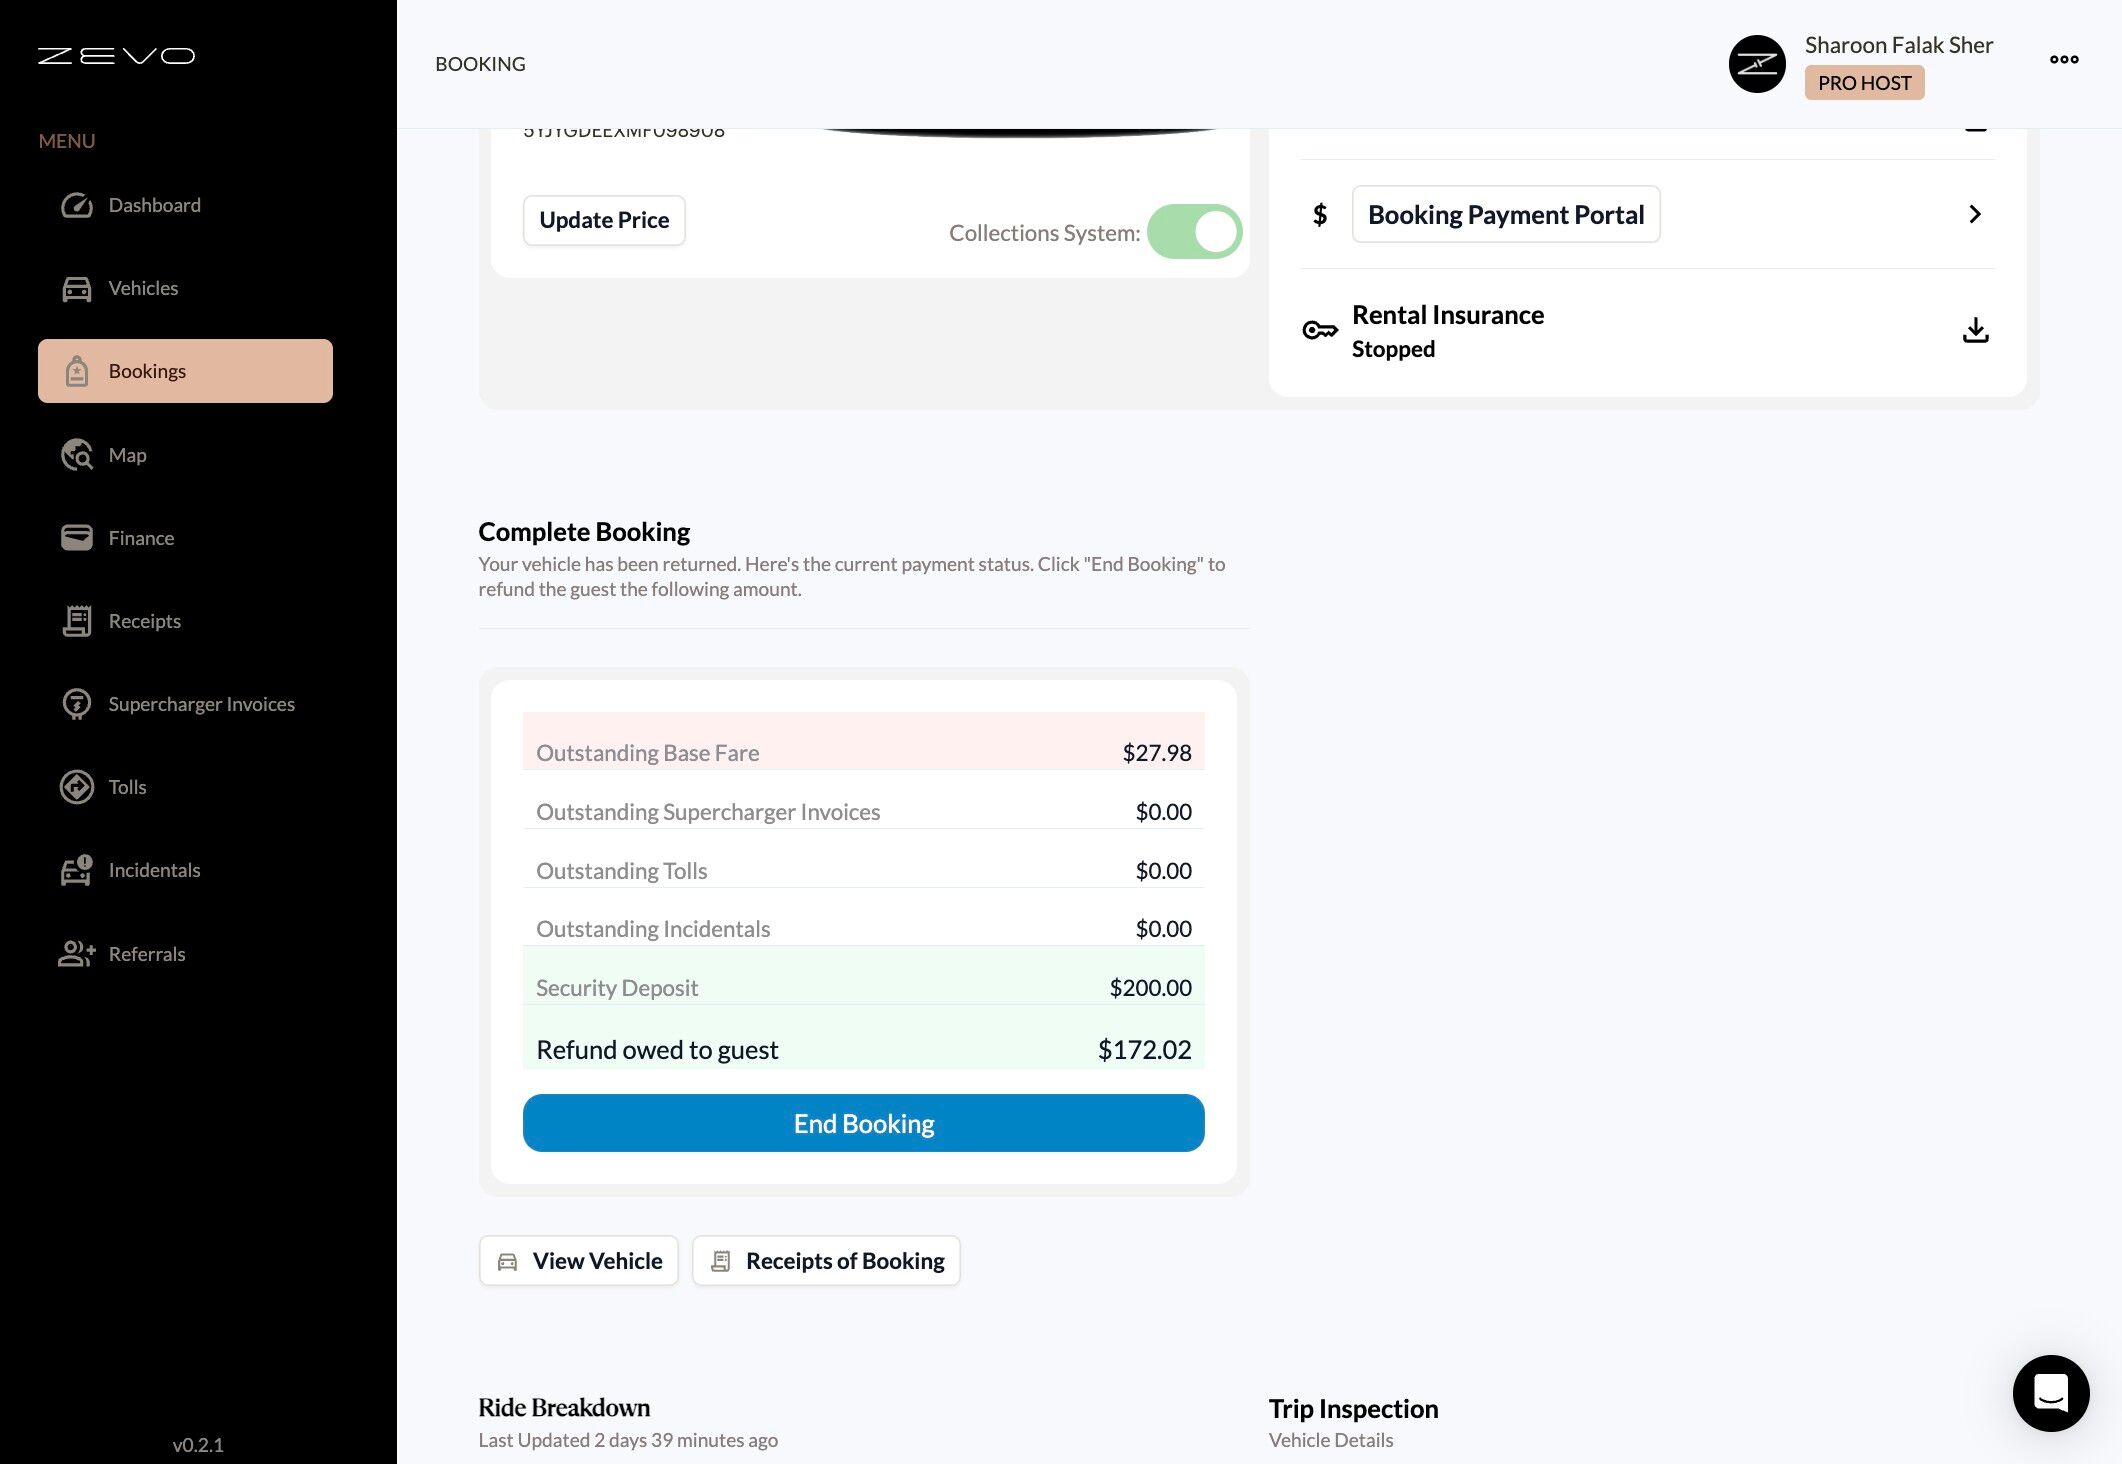
Task: Expand the Booking Payment Portal chevron
Action: (x=1974, y=214)
